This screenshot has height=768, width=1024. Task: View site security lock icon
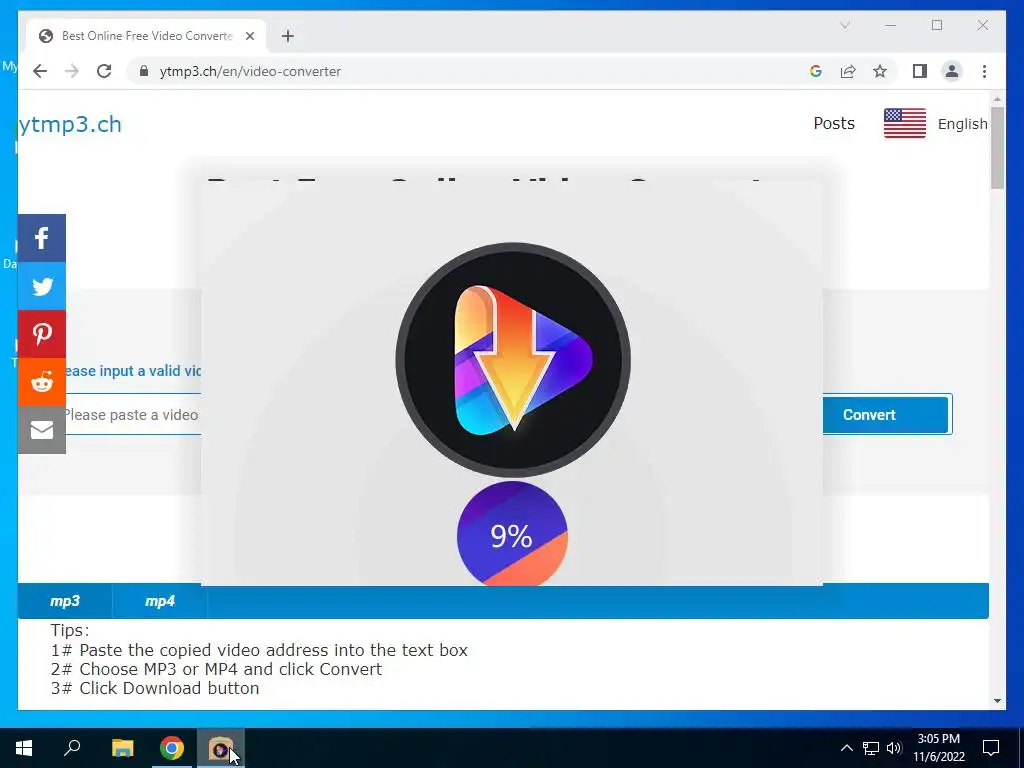144,71
